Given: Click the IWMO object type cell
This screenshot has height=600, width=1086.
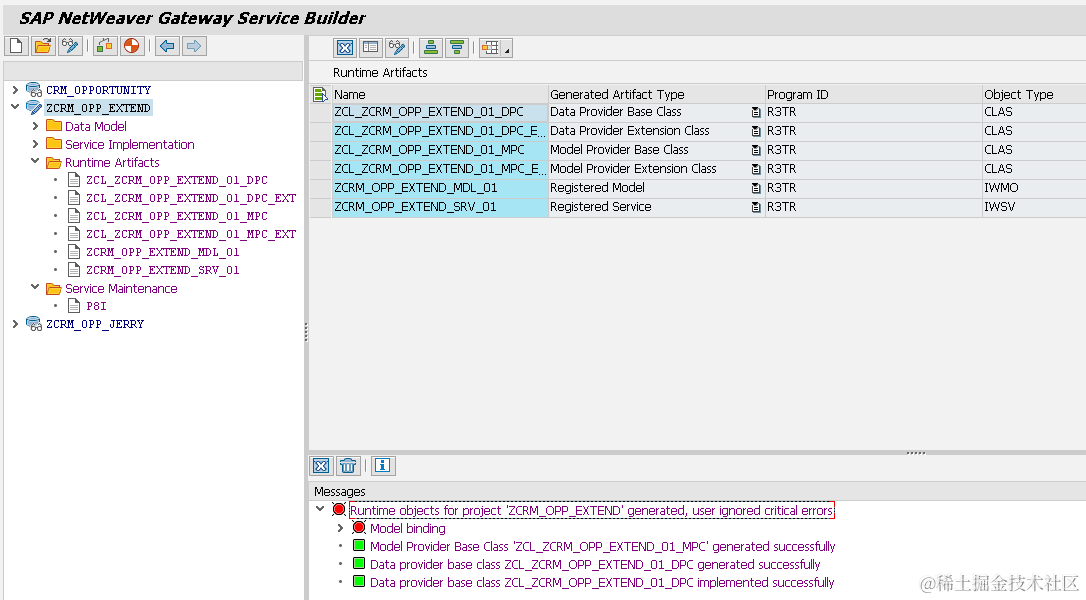Looking at the screenshot, I should click(1033, 188).
